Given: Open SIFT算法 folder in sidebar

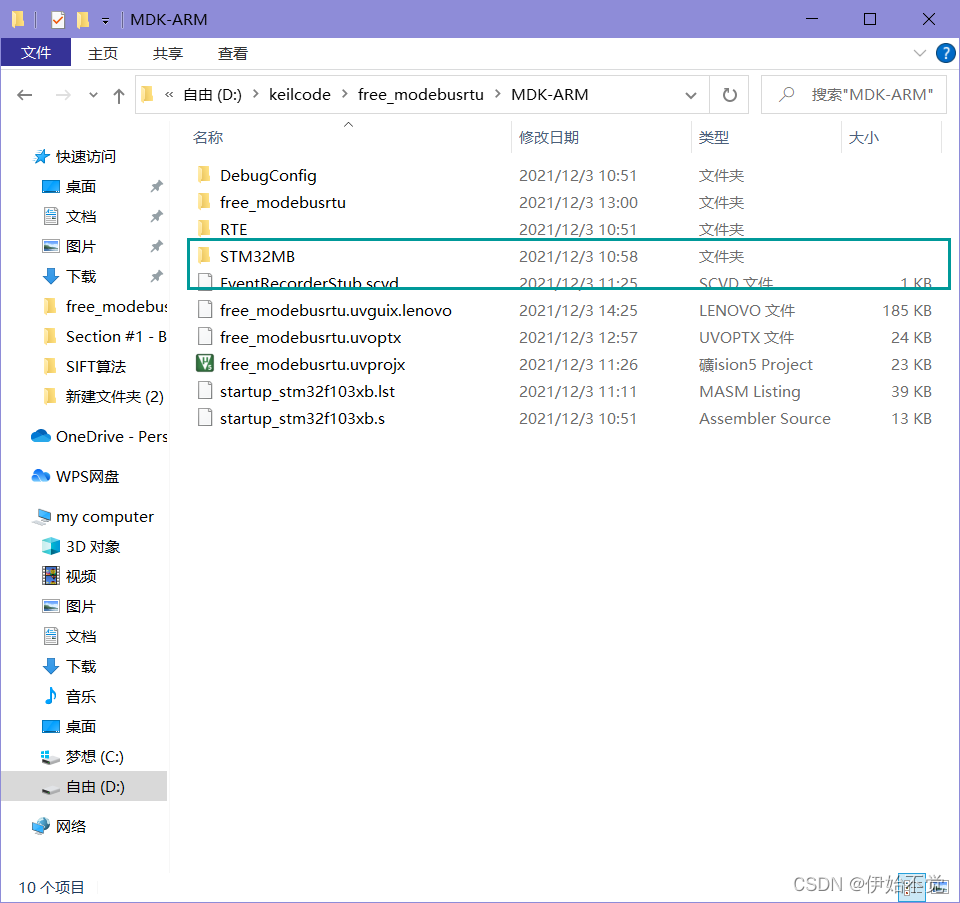Looking at the screenshot, I should (x=84, y=366).
